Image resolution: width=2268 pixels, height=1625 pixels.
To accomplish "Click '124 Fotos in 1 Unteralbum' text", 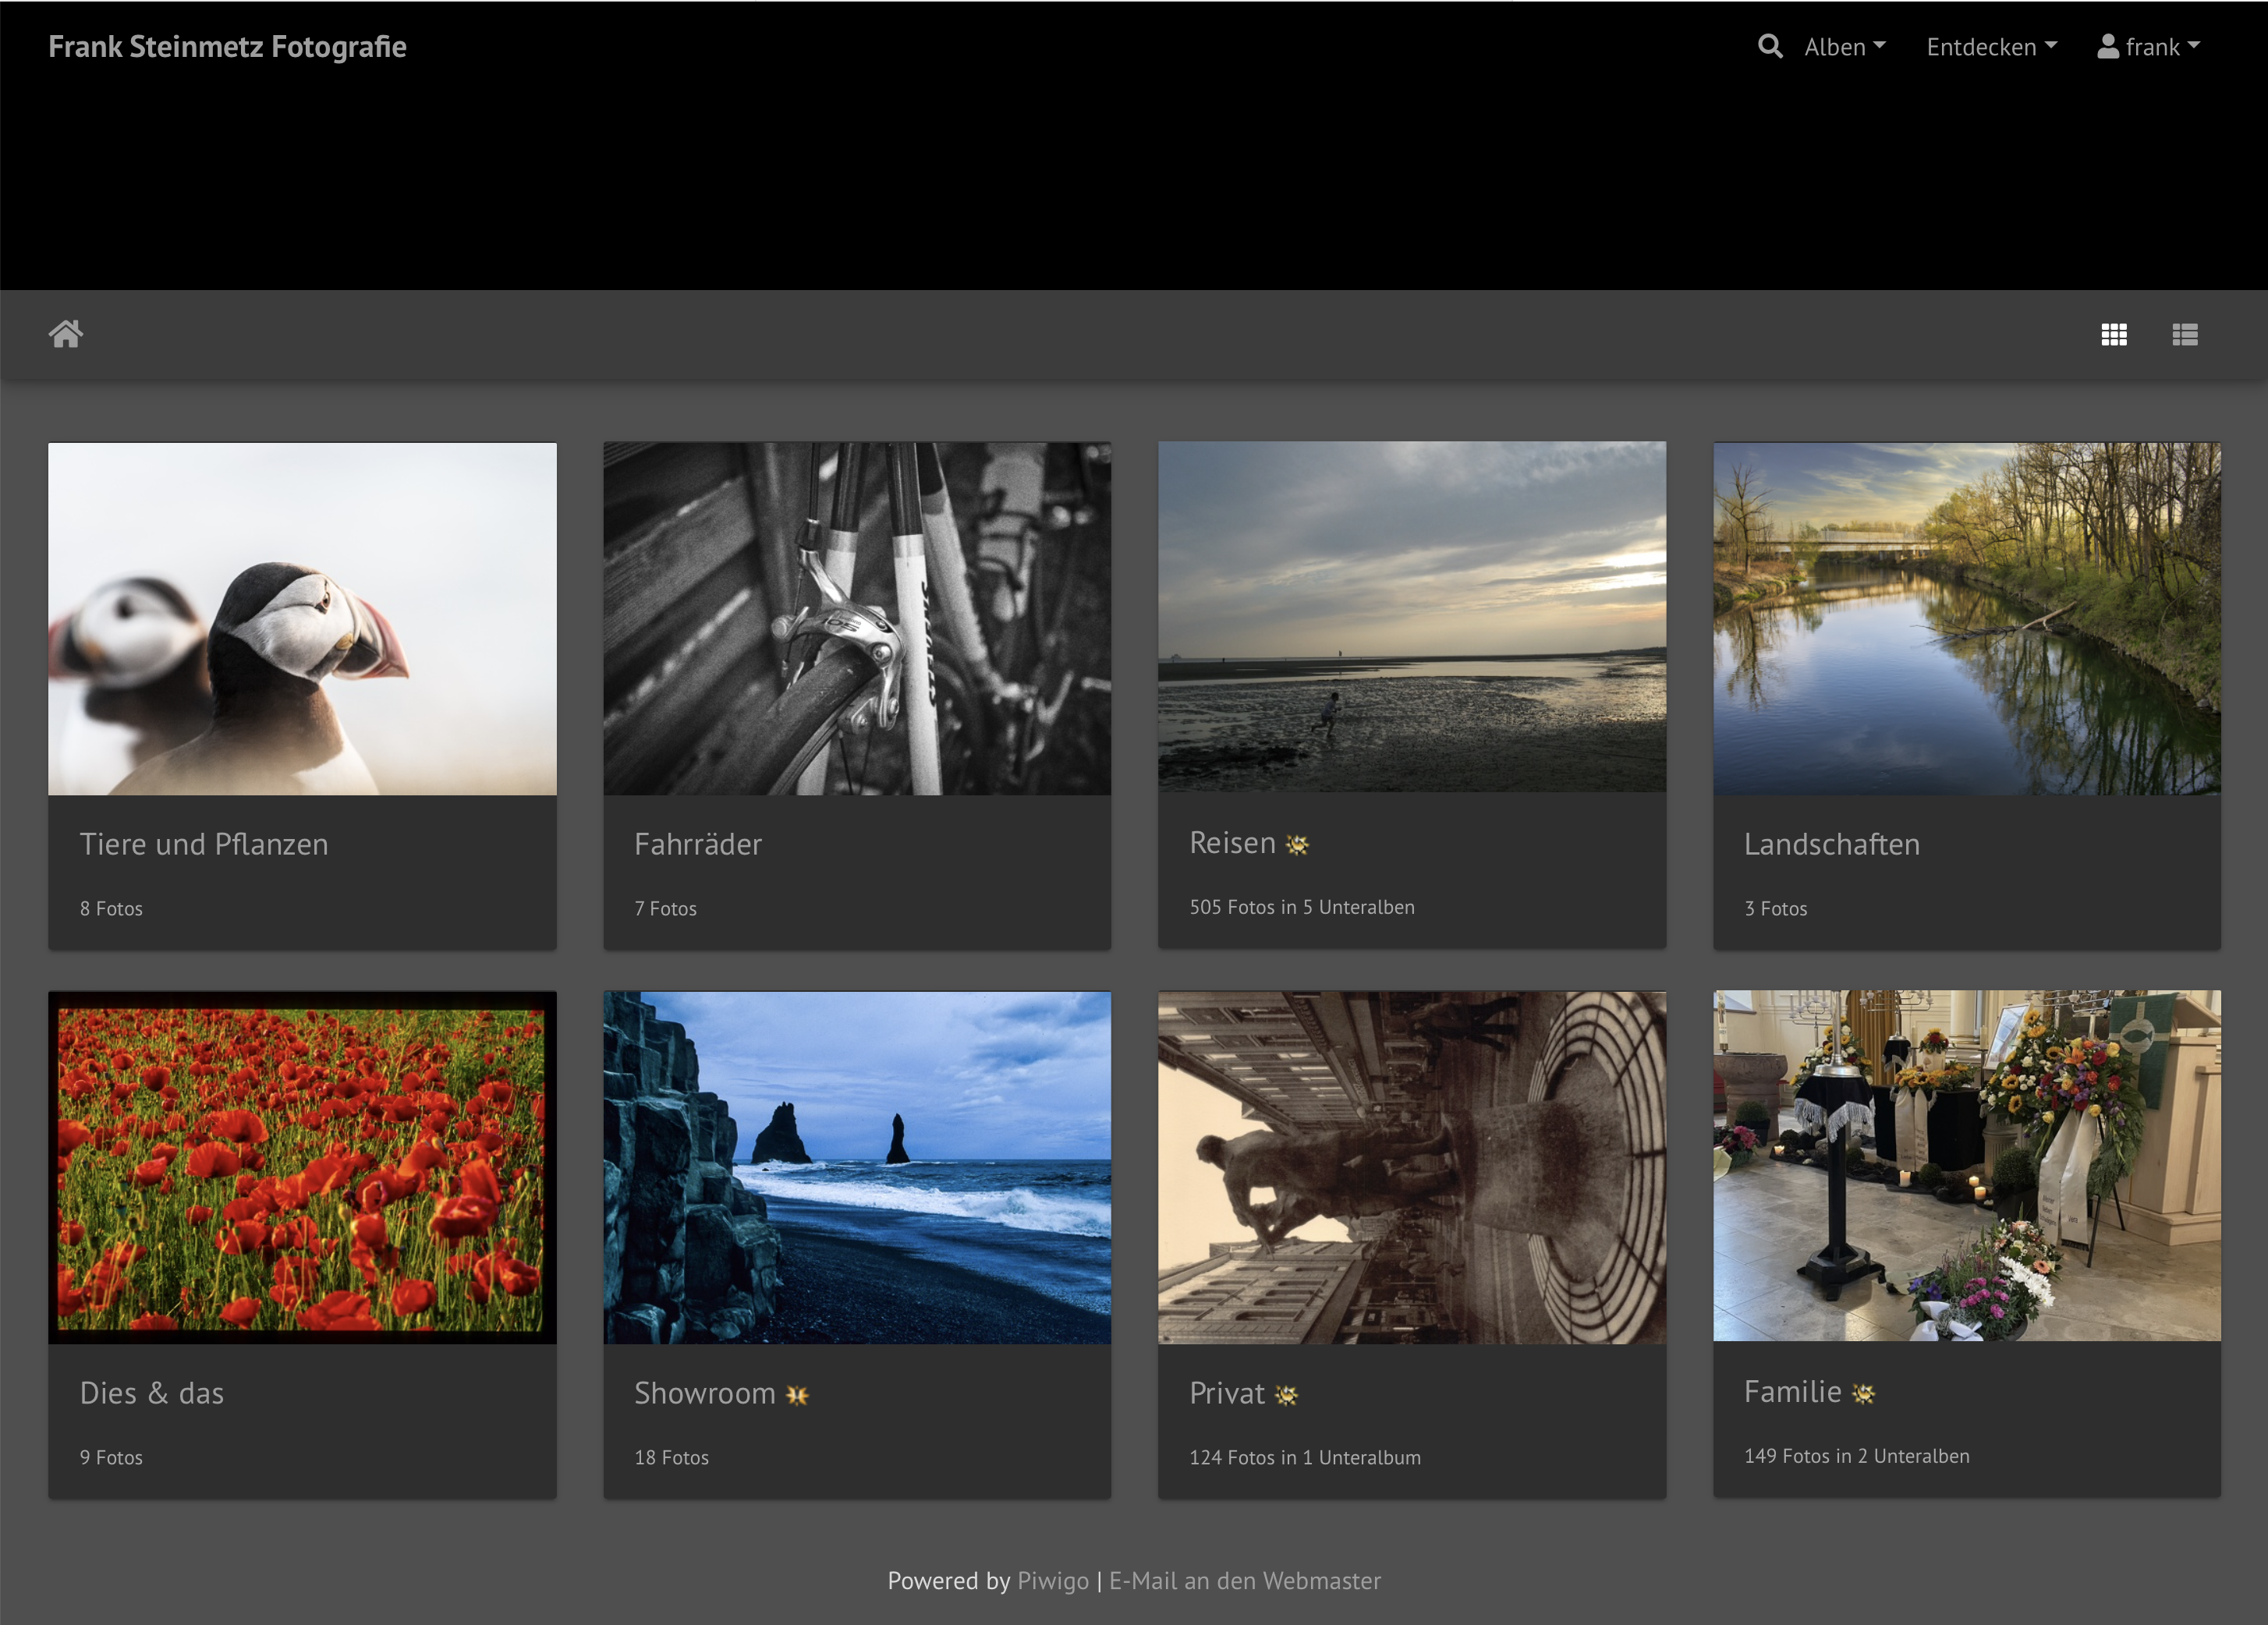I will (1305, 1458).
